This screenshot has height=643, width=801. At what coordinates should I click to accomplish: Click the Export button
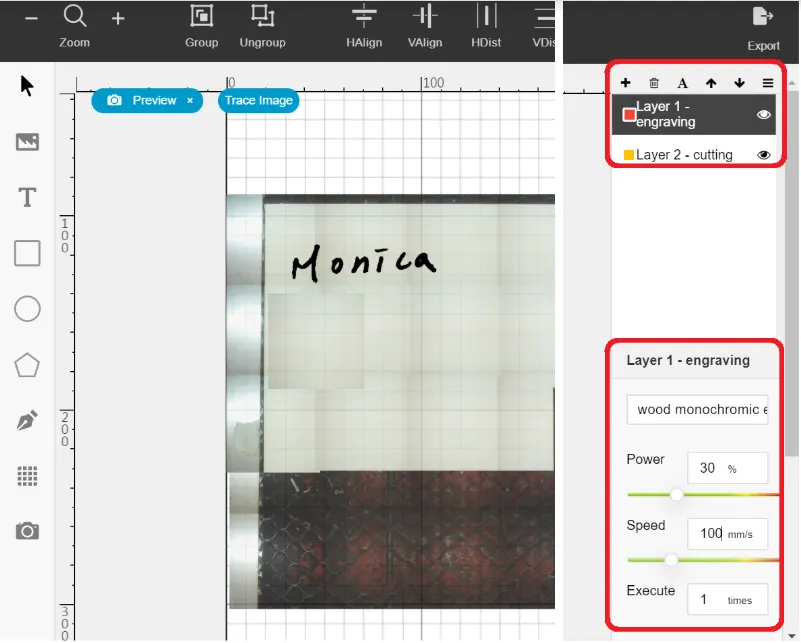click(763, 29)
